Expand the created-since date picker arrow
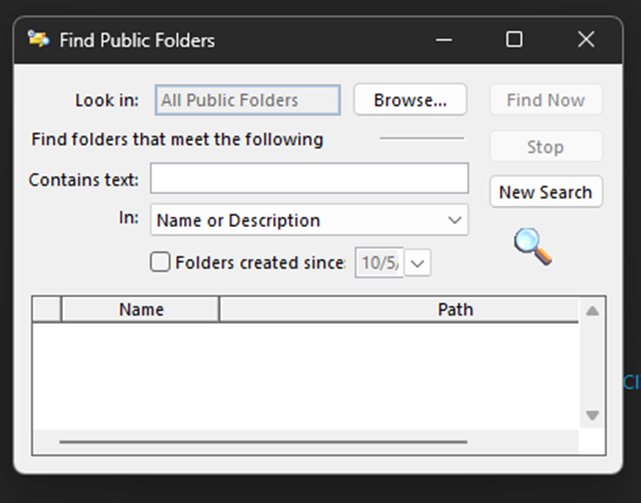This screenshot has height=503, width=641. click(417, 263)
